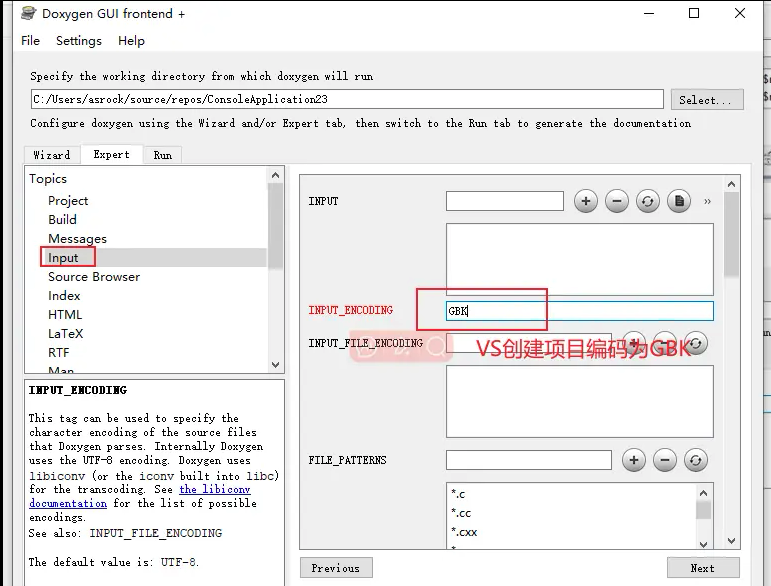
Task: Add a FILE_PATTERNS entry with the plus button
Action: tap(634, 460)
